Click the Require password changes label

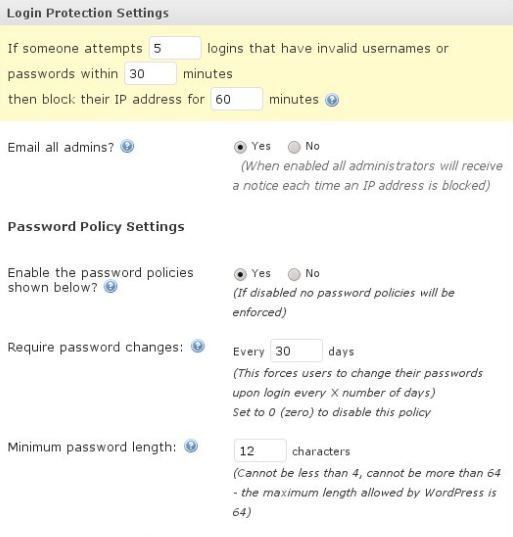[96, 347]
